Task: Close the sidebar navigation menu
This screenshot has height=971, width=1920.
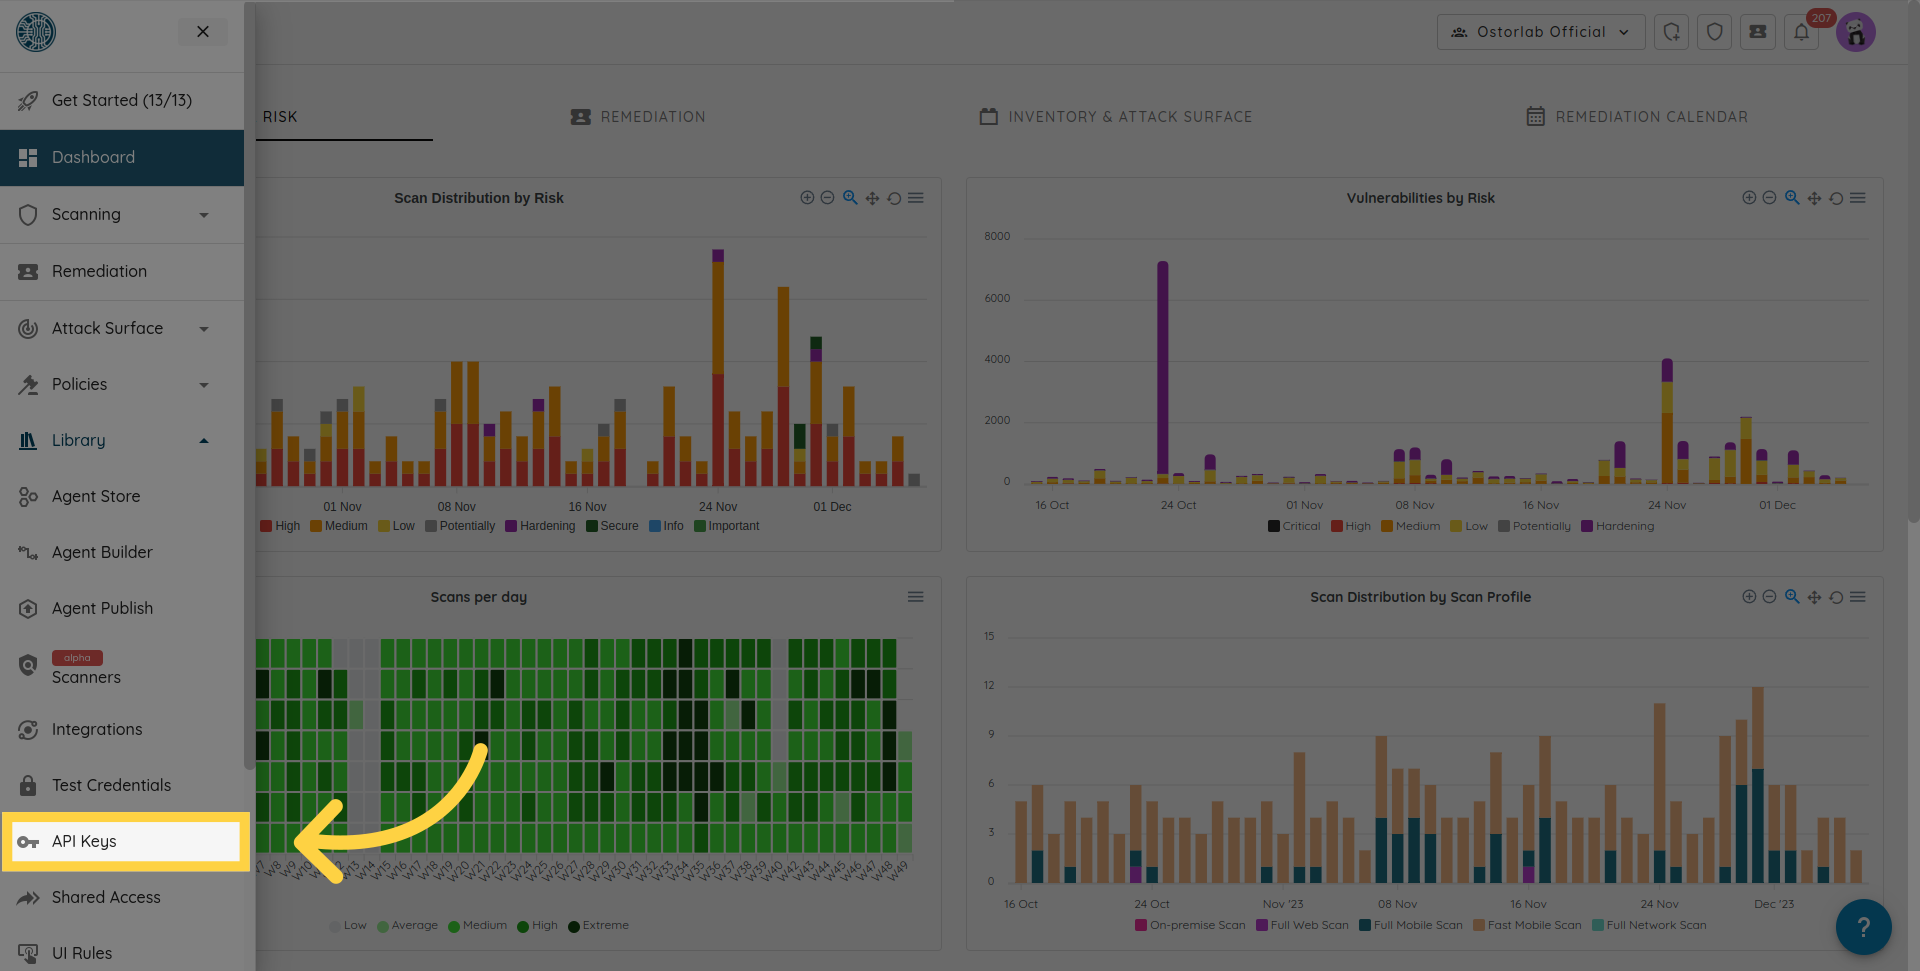Action: point(203,32)
